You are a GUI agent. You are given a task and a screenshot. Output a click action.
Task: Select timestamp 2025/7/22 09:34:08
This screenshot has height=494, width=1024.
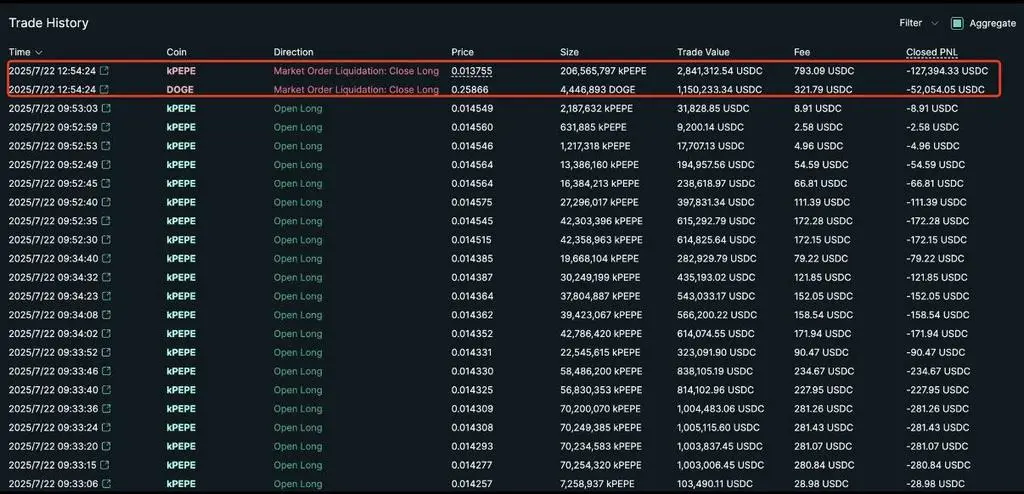coord(53,315)
